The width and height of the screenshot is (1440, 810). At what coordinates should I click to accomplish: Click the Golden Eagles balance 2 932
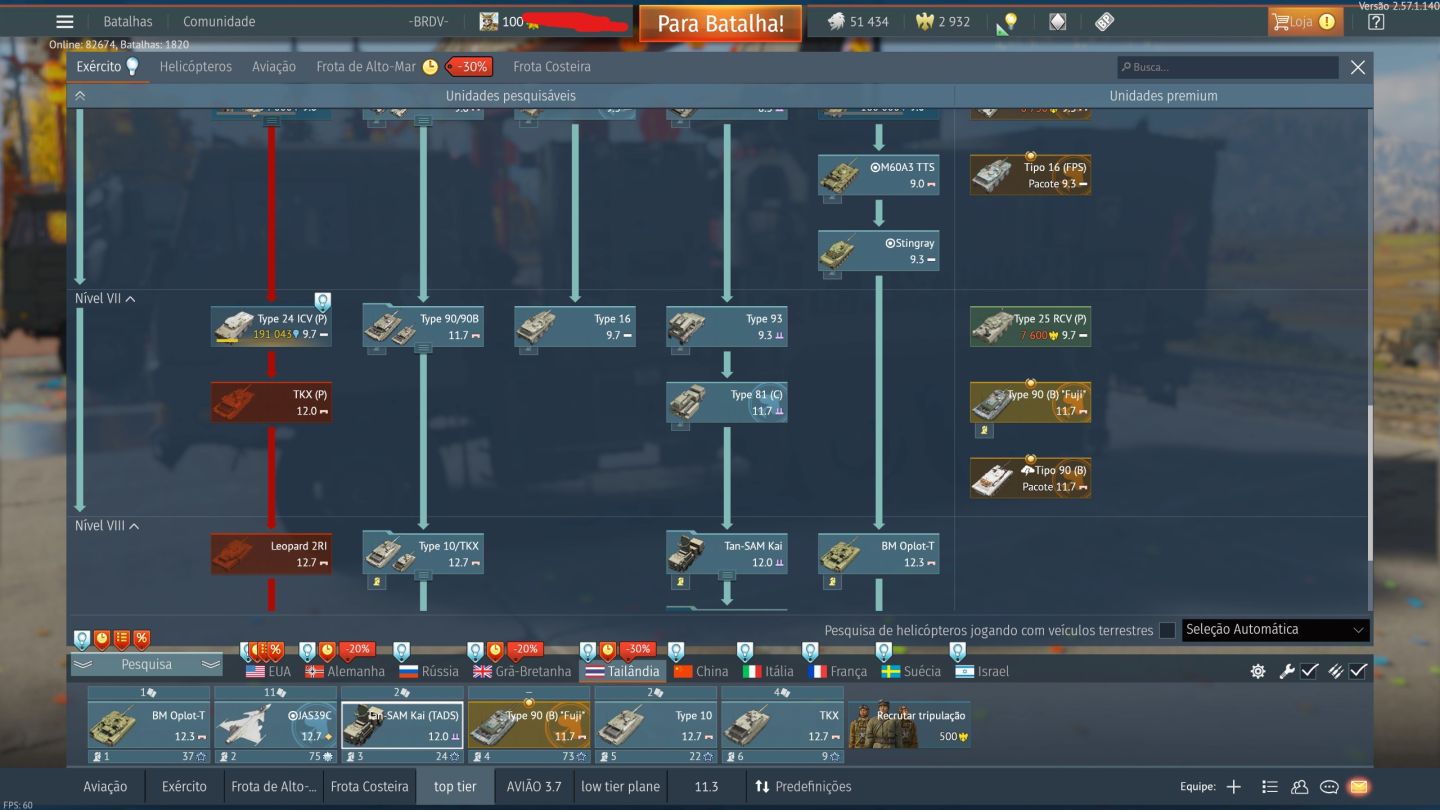click(943, 22)
